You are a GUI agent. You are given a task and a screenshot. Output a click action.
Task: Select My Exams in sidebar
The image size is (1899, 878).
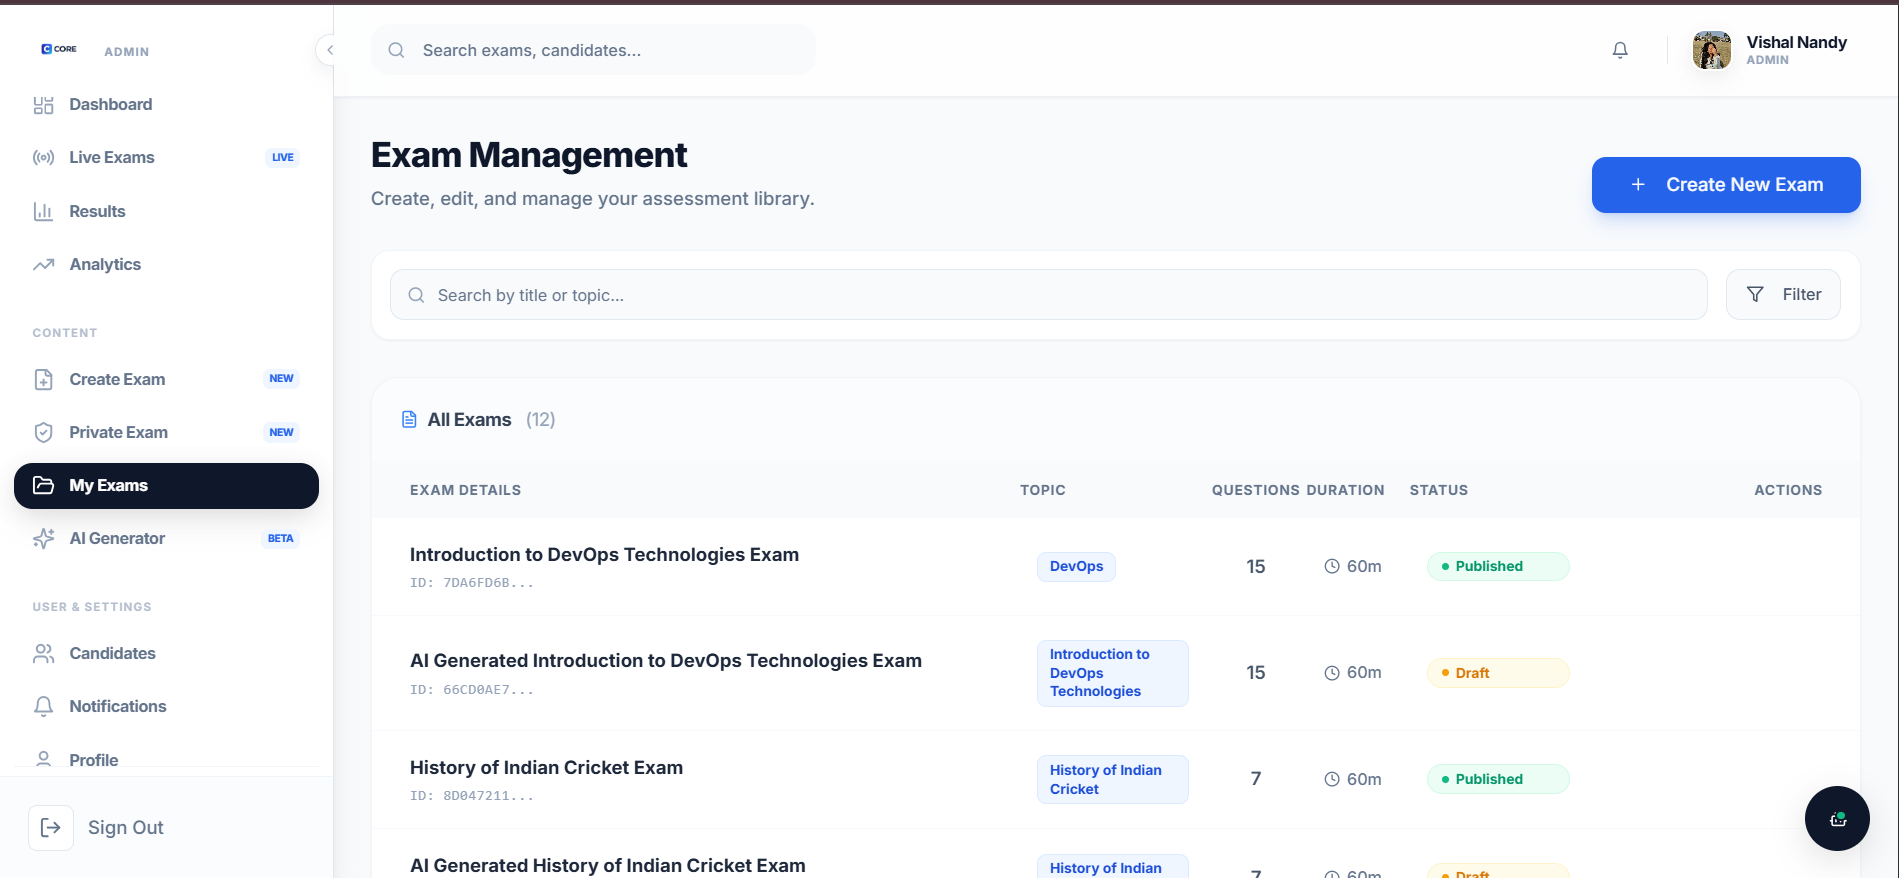click(166, 485)
